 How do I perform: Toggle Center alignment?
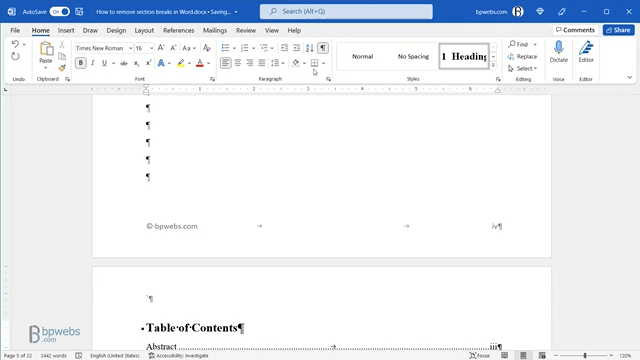(x=238, y=63)
